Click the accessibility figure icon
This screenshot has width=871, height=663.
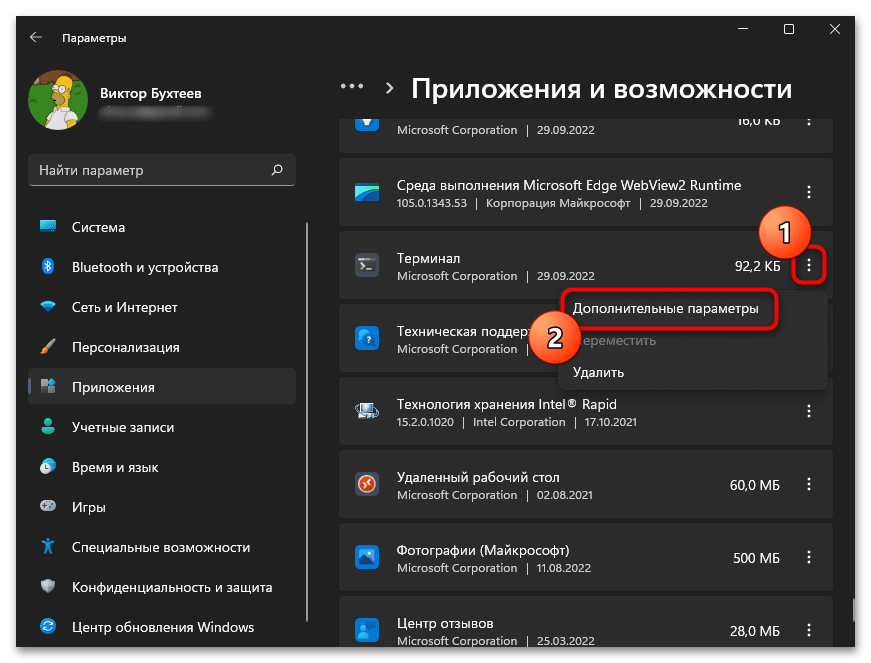point(48,546)
